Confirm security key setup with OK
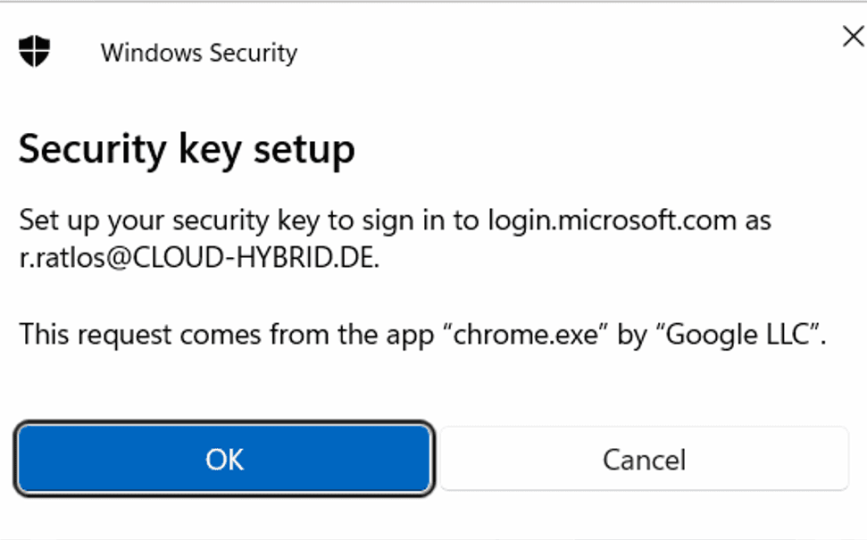The width and height of the screenshot is (867, 540). point(224,459)
